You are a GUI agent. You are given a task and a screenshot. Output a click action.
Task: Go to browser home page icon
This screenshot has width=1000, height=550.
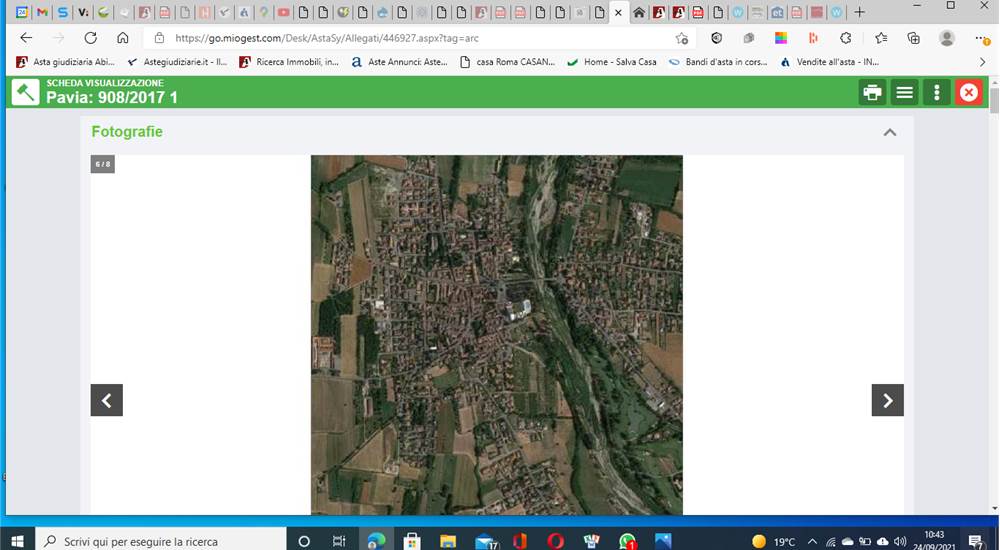click(x=122, y=38)
